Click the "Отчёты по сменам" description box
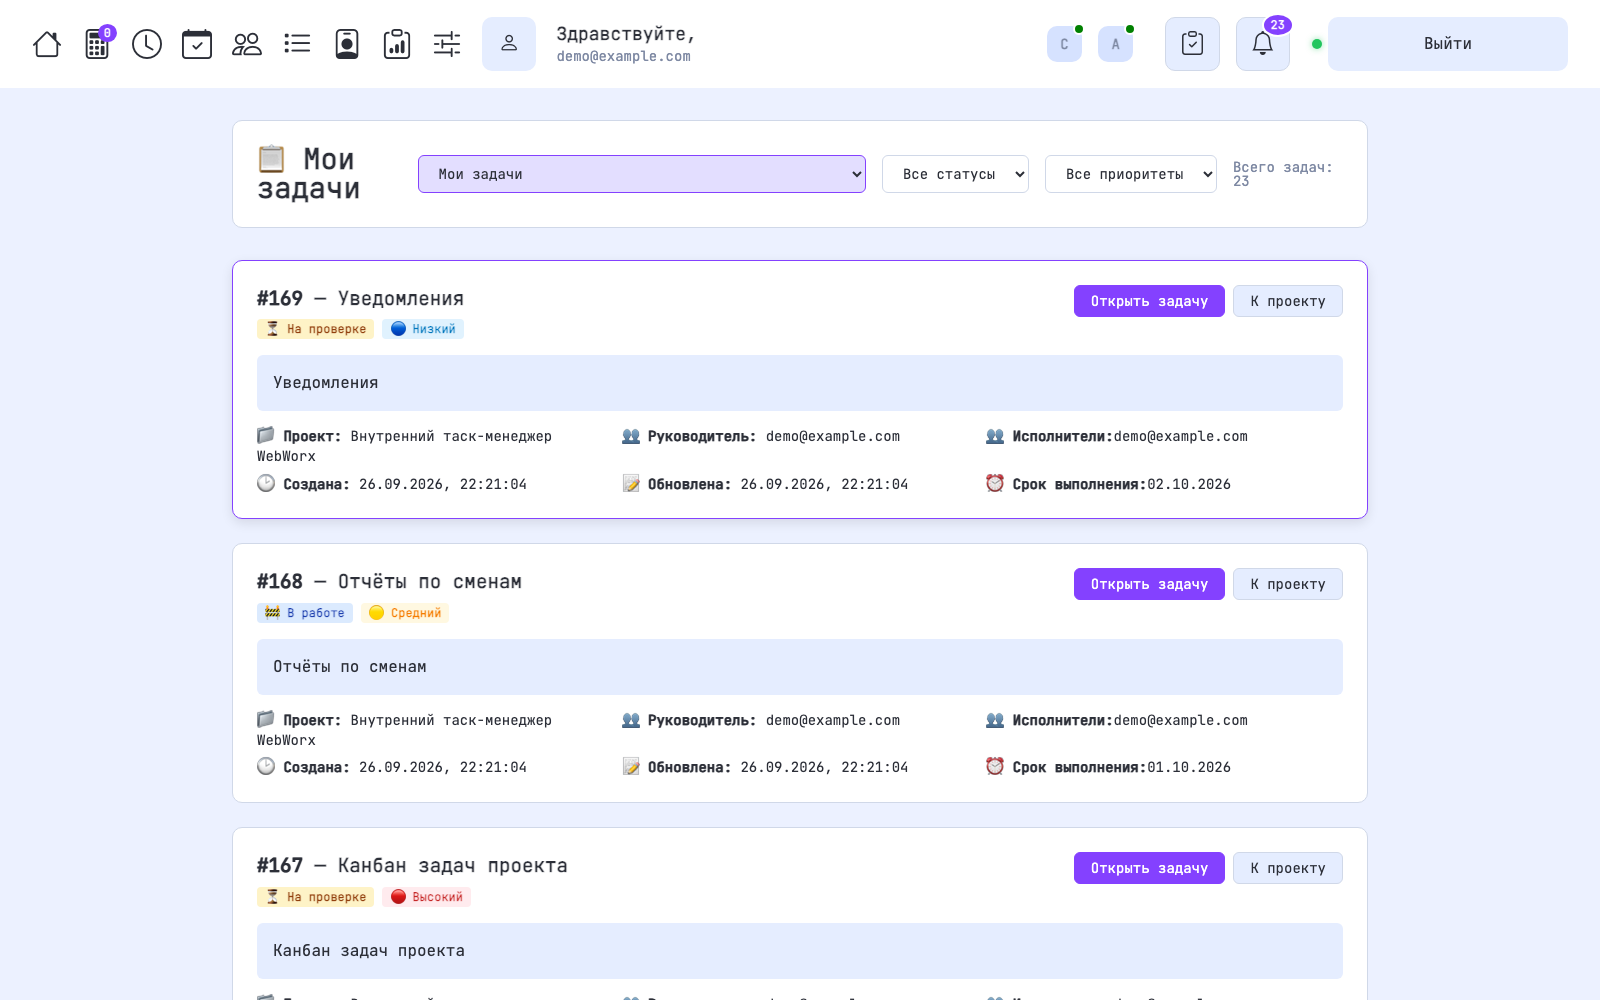The height and width of the screenshot is (1000, 1600). 800,667
